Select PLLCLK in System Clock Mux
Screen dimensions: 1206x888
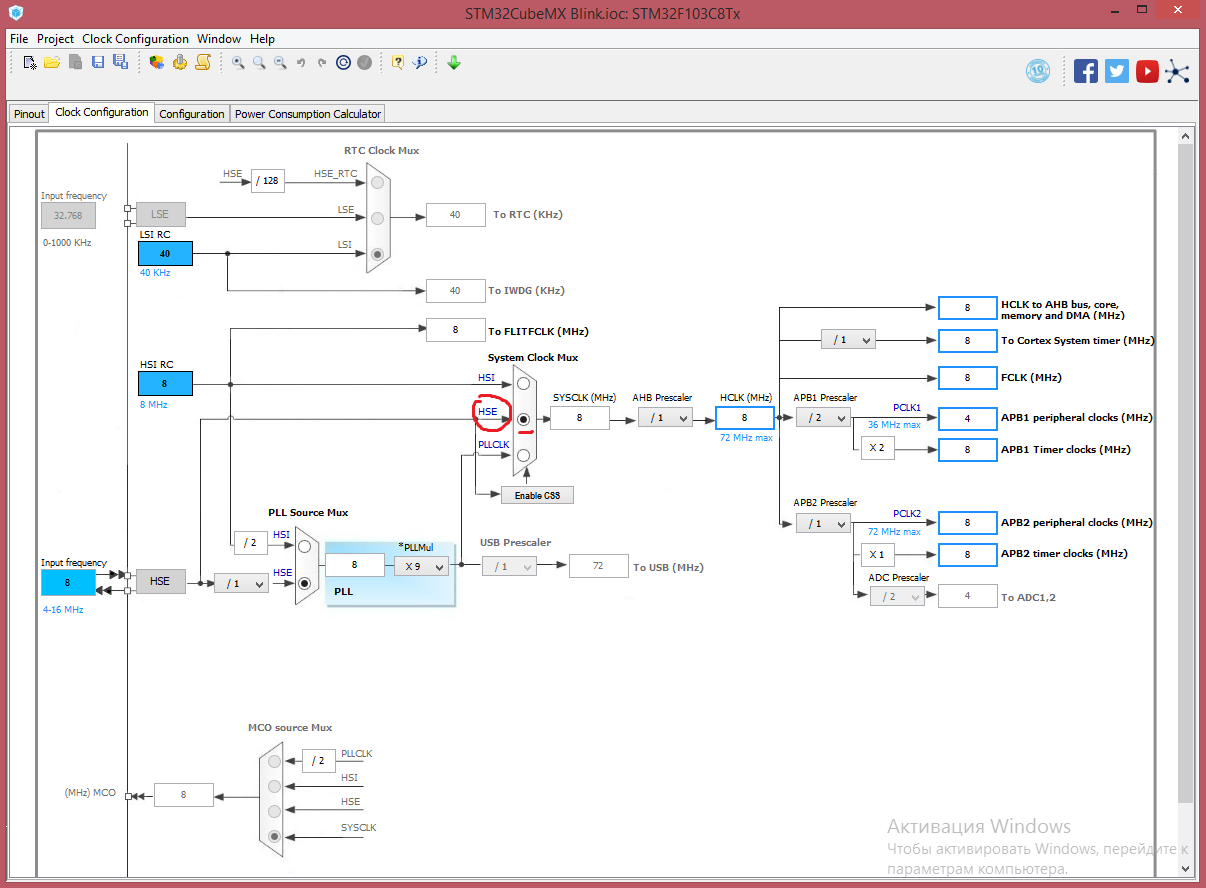click(x=523, y=454)
